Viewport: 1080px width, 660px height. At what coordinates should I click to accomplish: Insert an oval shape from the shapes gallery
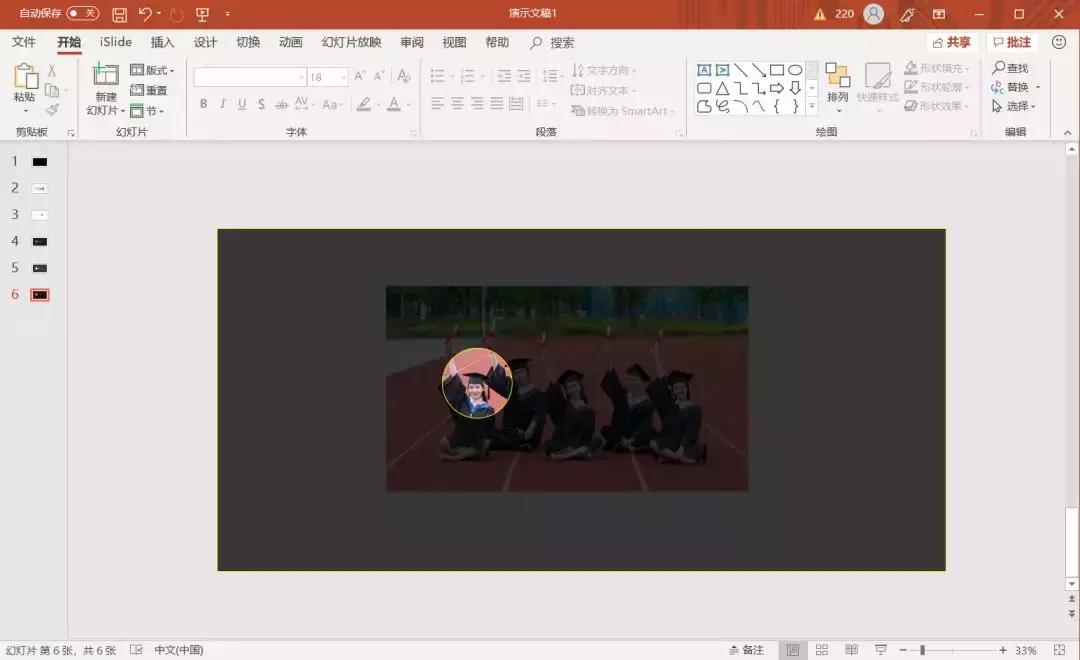(797, 70)
